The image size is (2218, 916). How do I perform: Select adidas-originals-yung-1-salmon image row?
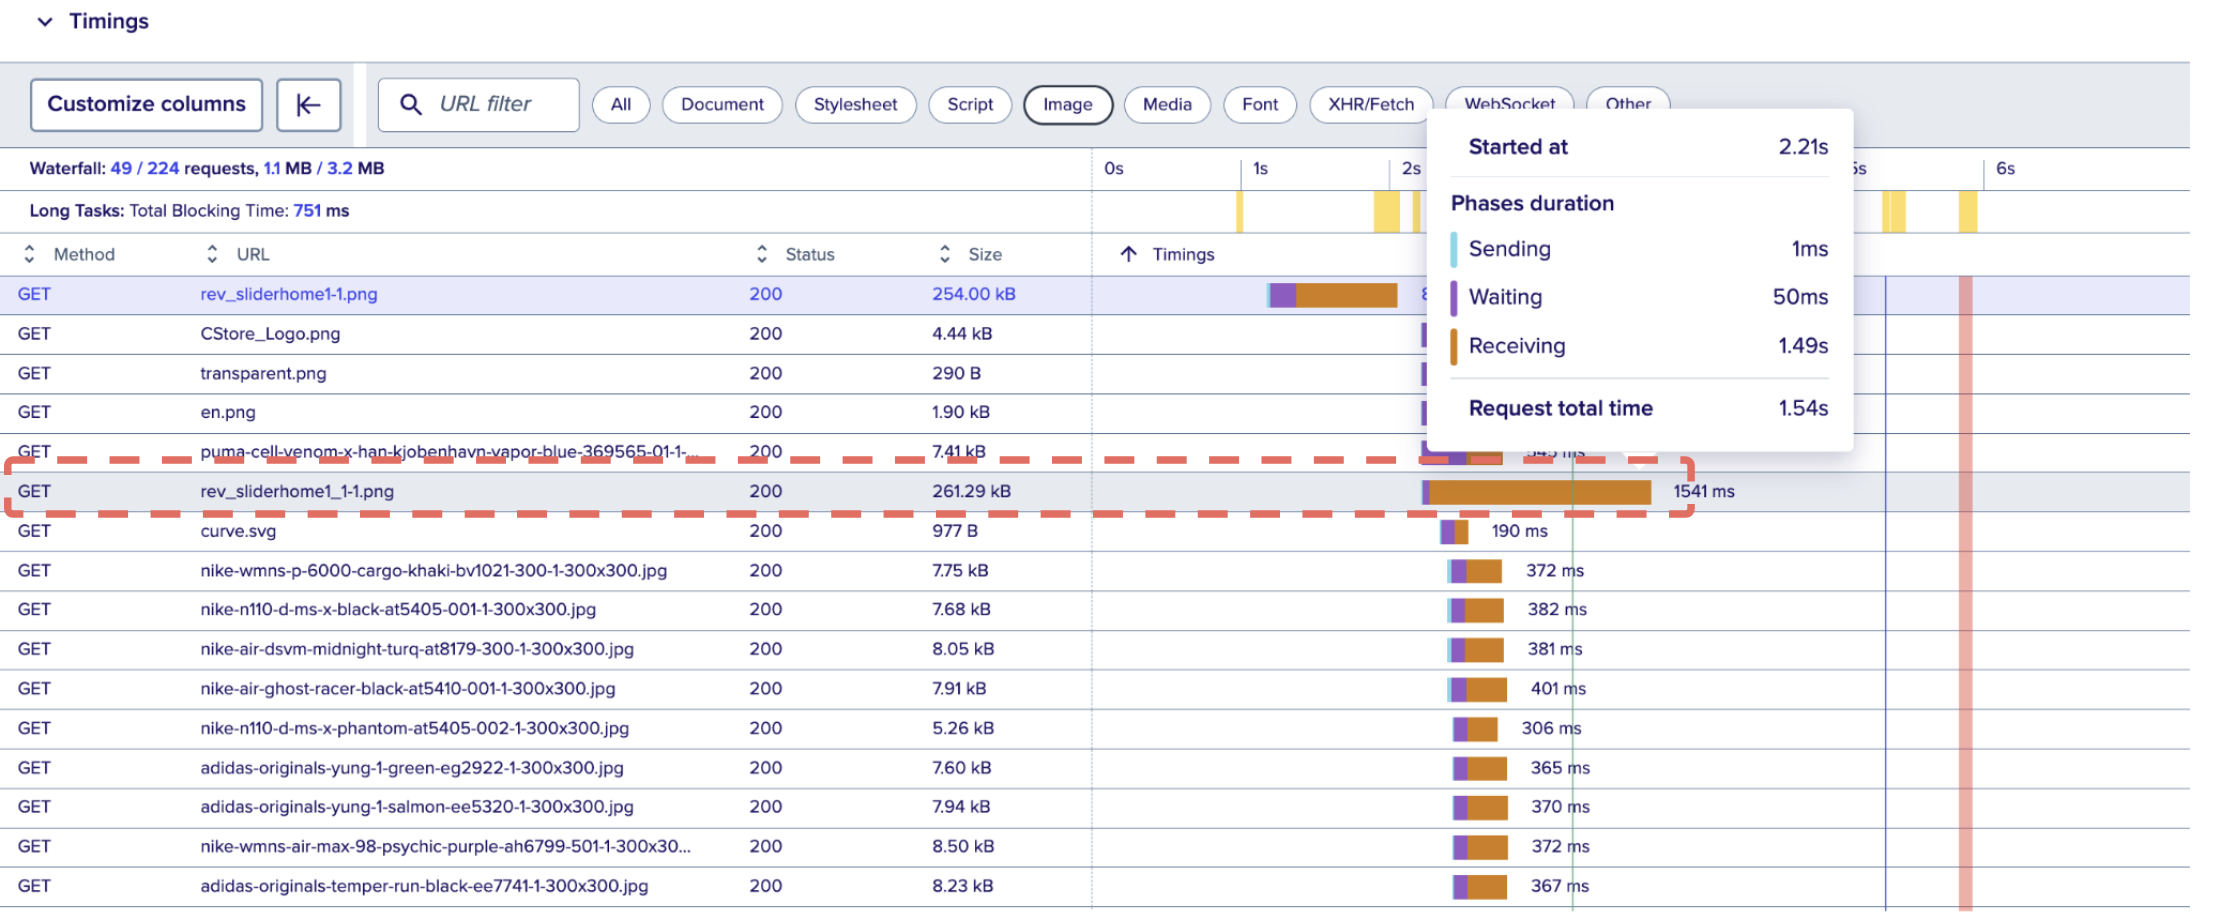click(x=1095, y=807)
